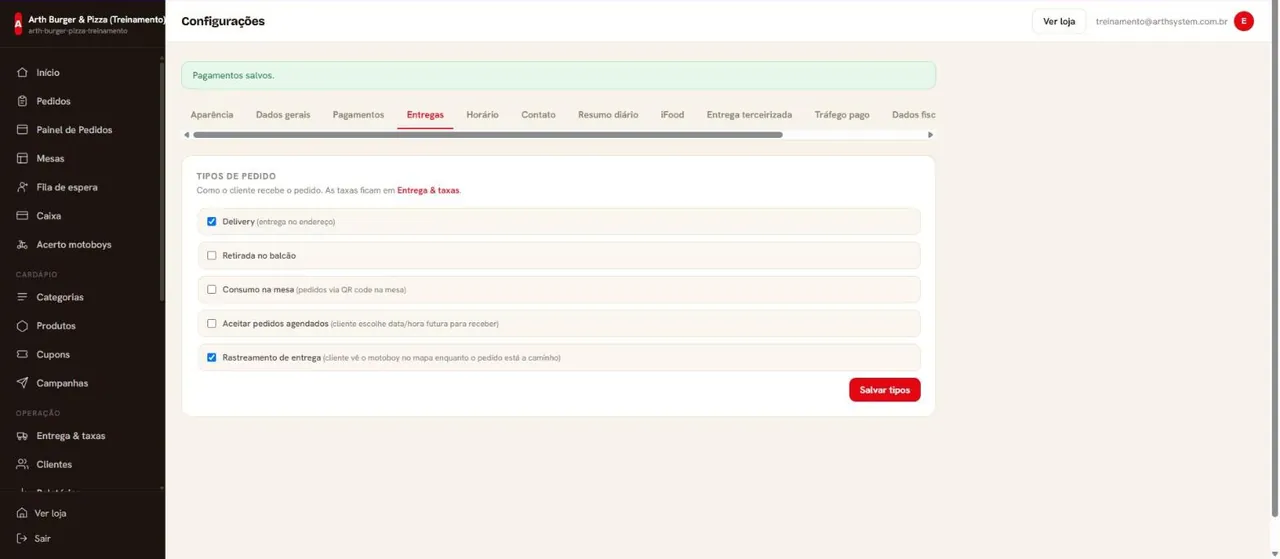Click the Início home icon in sidebar
Image resolution: width=1280 pixels, height=559 pixels.
(22, 73)
